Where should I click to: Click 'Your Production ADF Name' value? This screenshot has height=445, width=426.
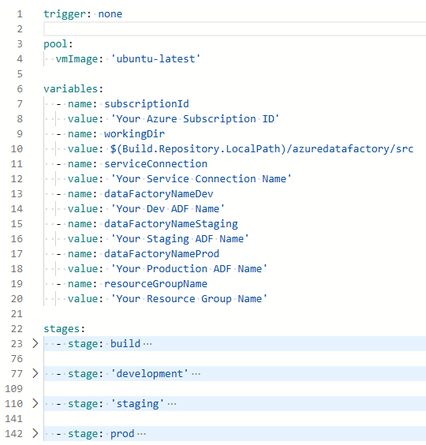coord(189,269)
